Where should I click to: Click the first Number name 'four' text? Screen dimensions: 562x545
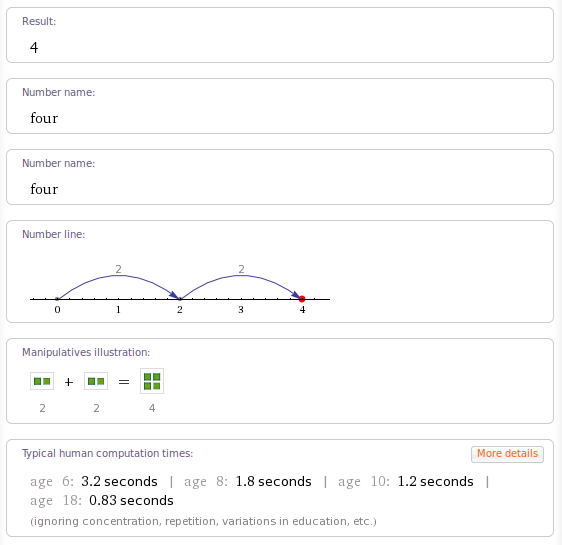[44, 118]
